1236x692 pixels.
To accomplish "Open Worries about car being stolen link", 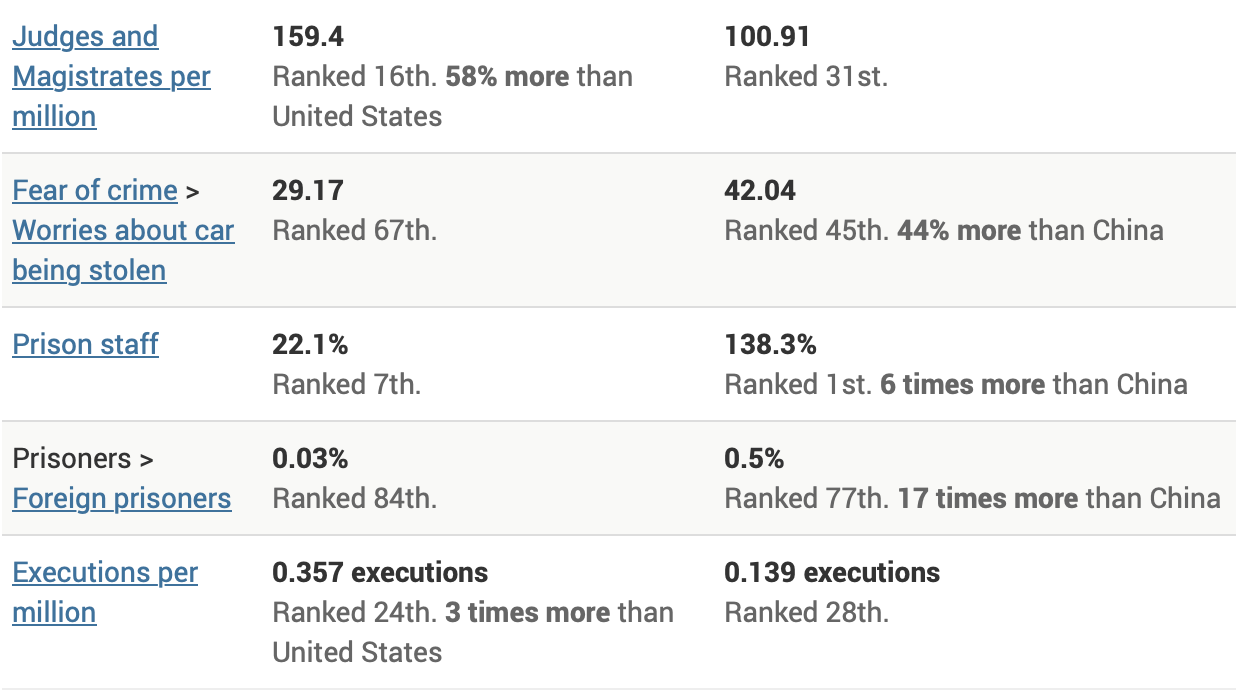I will [x=123, y=231].
